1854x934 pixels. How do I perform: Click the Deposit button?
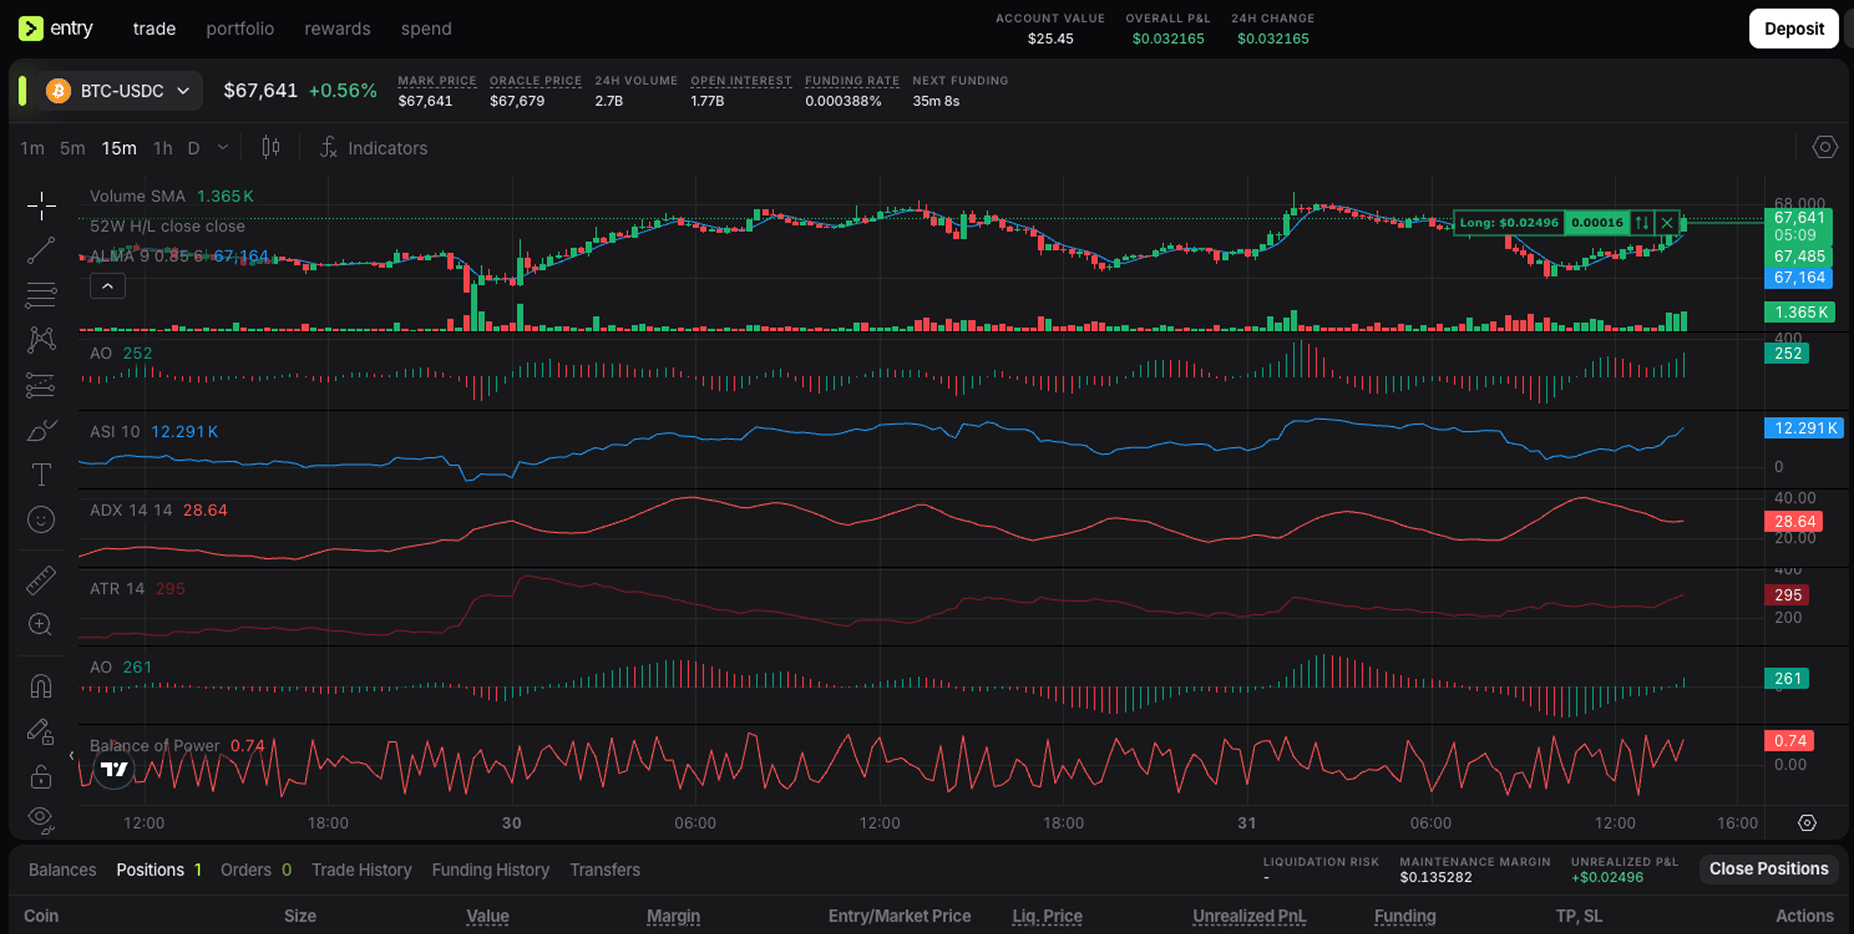[x=1794, y=29]
